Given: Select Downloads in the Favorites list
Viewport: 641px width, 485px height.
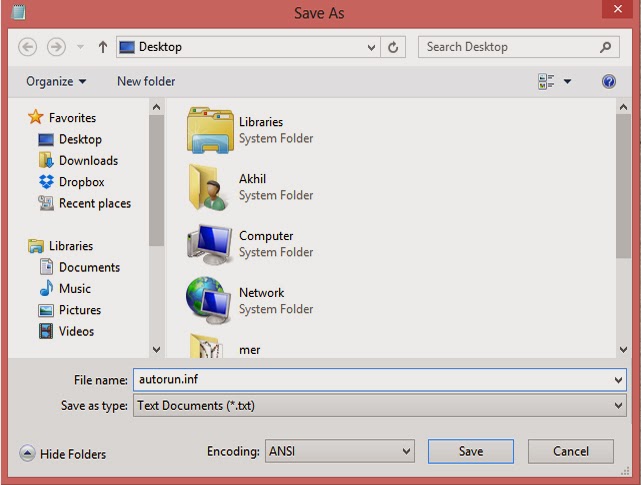Looking at the screenshot, I should tap(88, 161).
